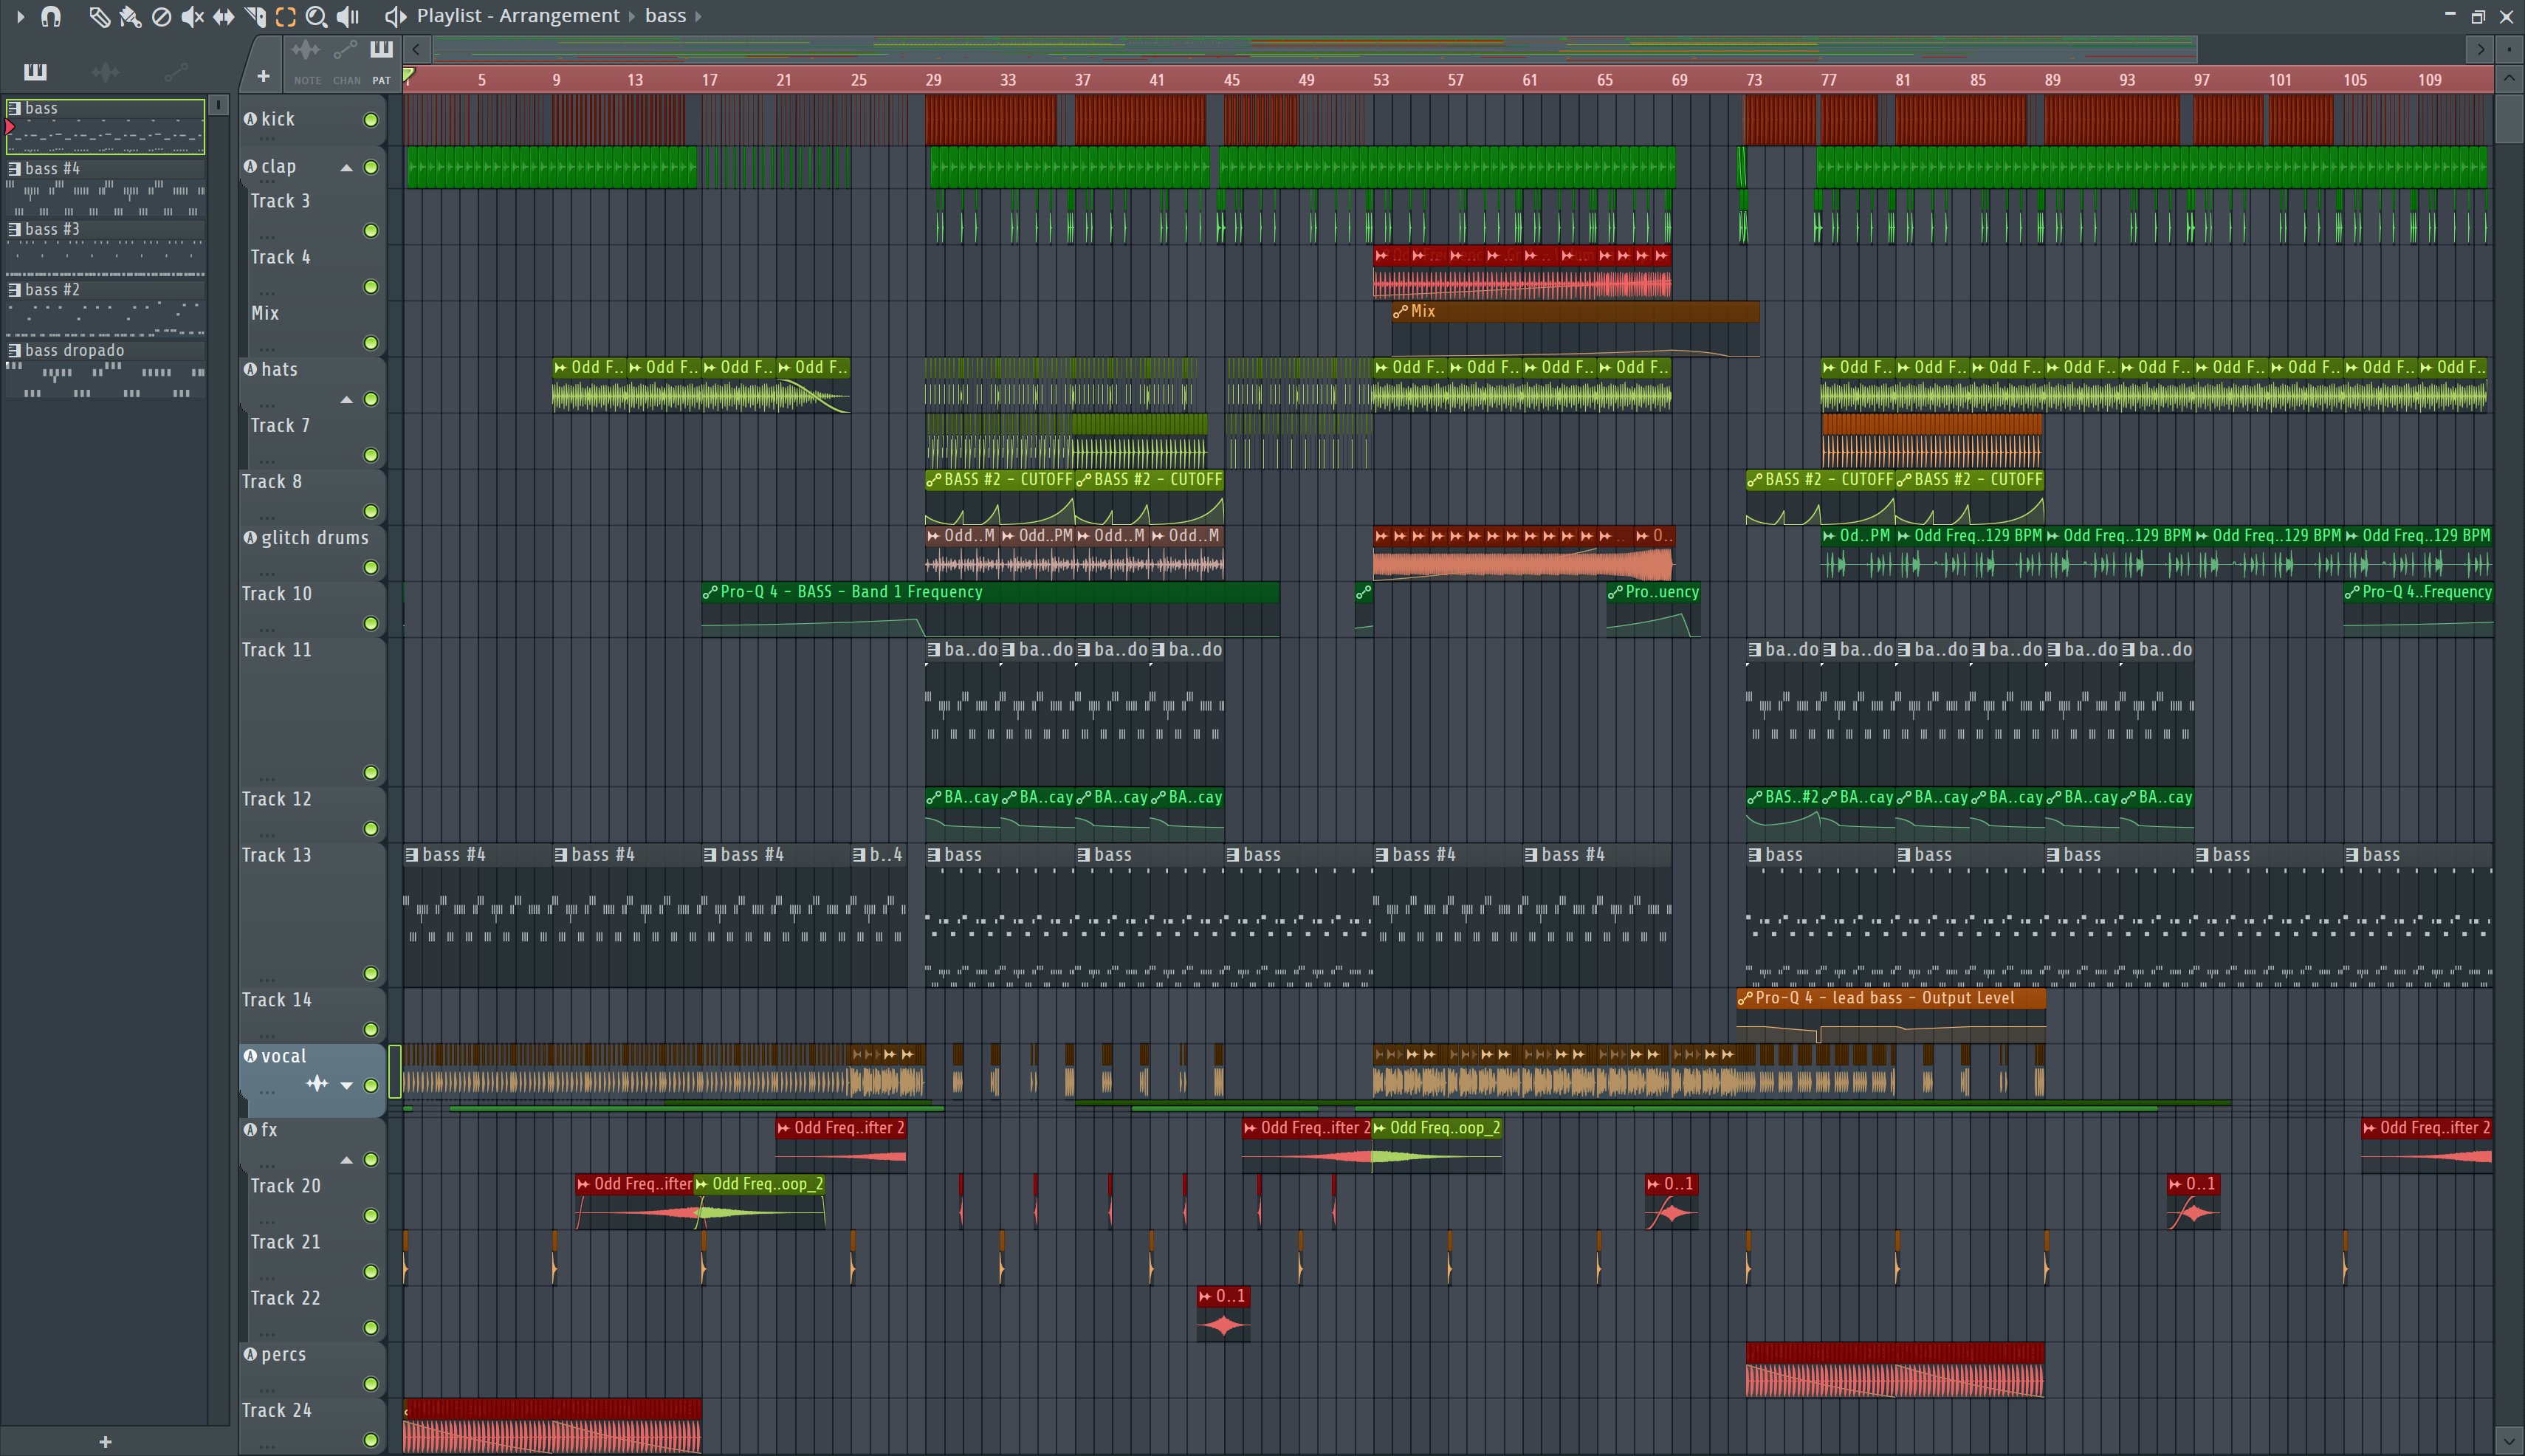Select the Mute tool
The image size is (2525, 1456).
tap(192, 16)
